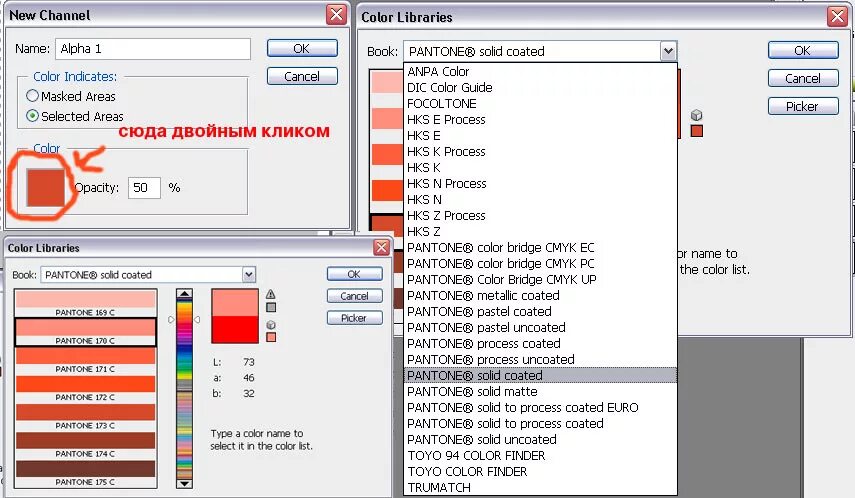The image size is (855, 498).
Task: Choose PANTONE color bridge CMYK EC
Action: 540,248
